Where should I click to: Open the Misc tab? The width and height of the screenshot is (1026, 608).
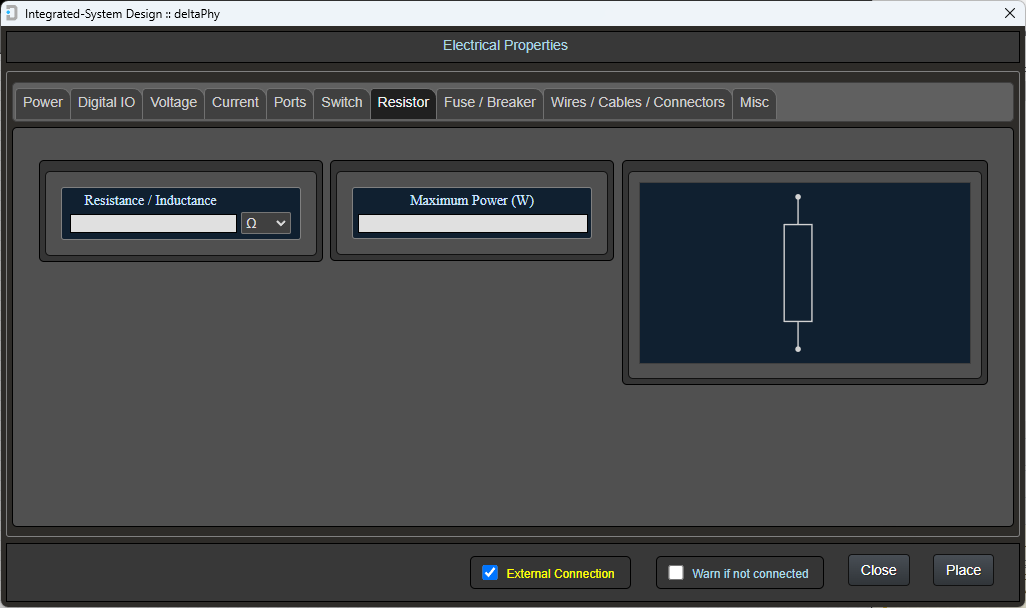[x=754, y=103]
